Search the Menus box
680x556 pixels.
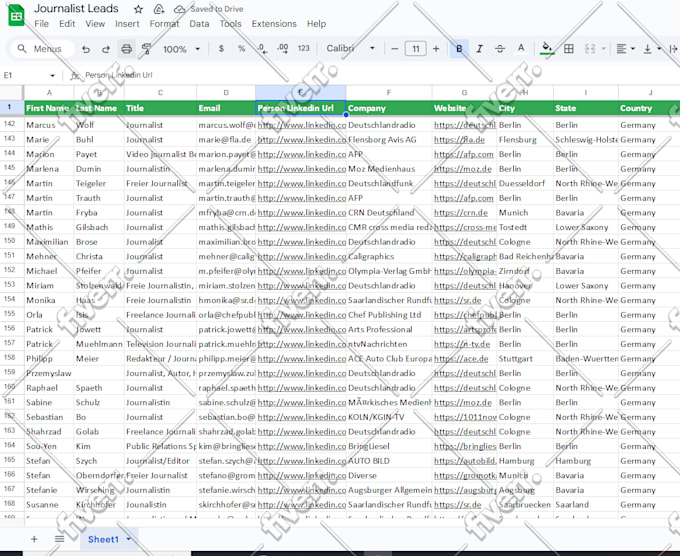(42, 49)
